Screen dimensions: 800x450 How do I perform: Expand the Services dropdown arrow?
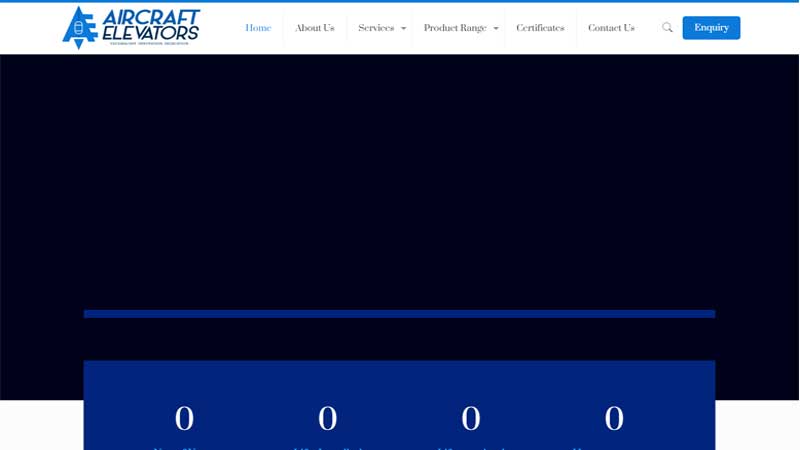(x=404, y=29)
